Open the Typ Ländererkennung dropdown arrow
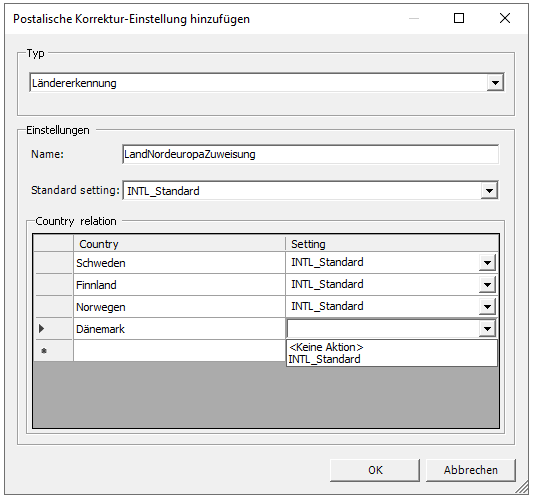This screenshot has width=535, height=501. pos(495,83)
